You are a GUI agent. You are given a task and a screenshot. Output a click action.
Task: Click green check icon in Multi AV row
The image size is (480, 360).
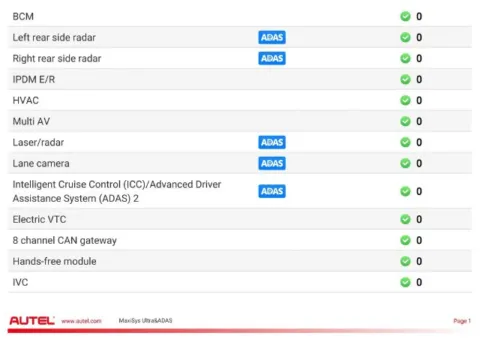(x=405, y=121)
